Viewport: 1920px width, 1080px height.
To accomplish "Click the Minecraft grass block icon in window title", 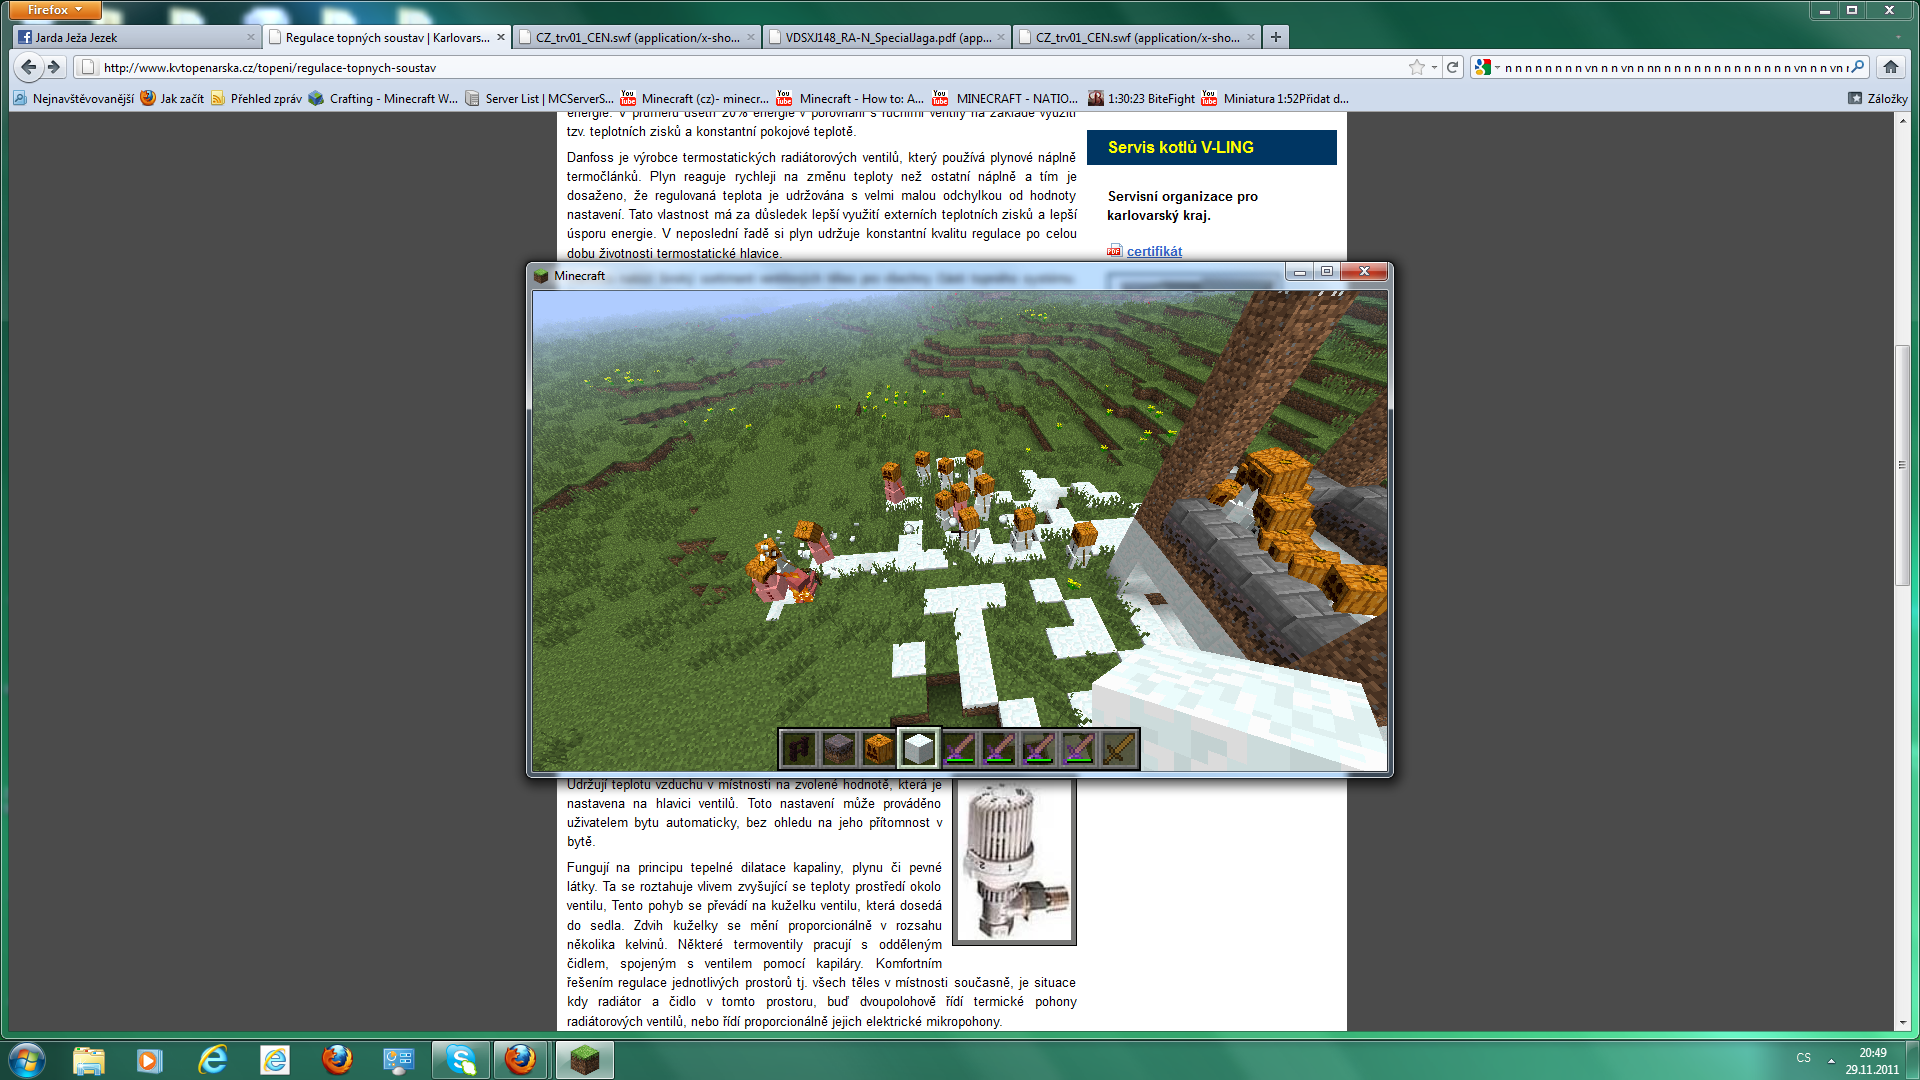I will point(541,276).
